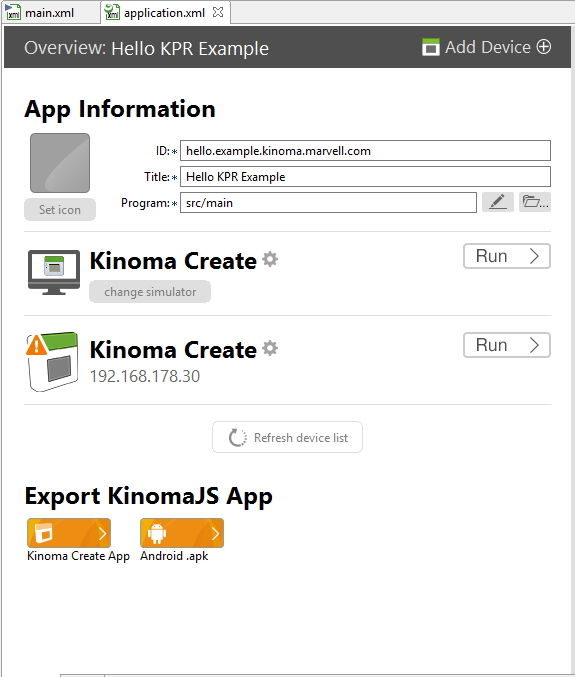575x677 pixels.
Task: Click the folder browse program icon
Action: [535, 202]
